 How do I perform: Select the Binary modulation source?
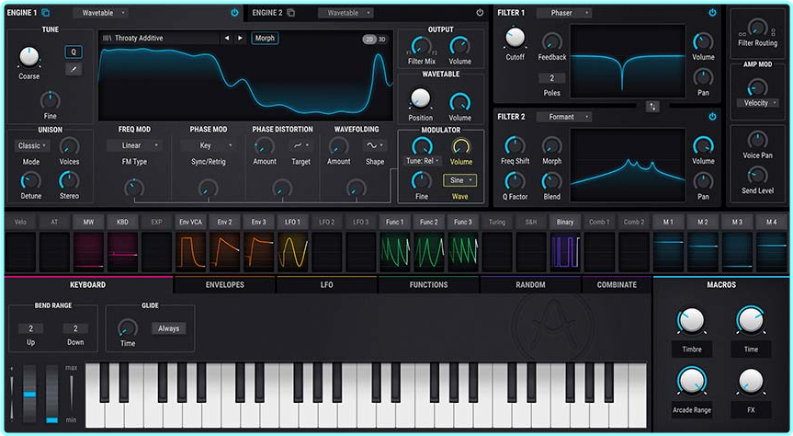click(x=565, y=222)
